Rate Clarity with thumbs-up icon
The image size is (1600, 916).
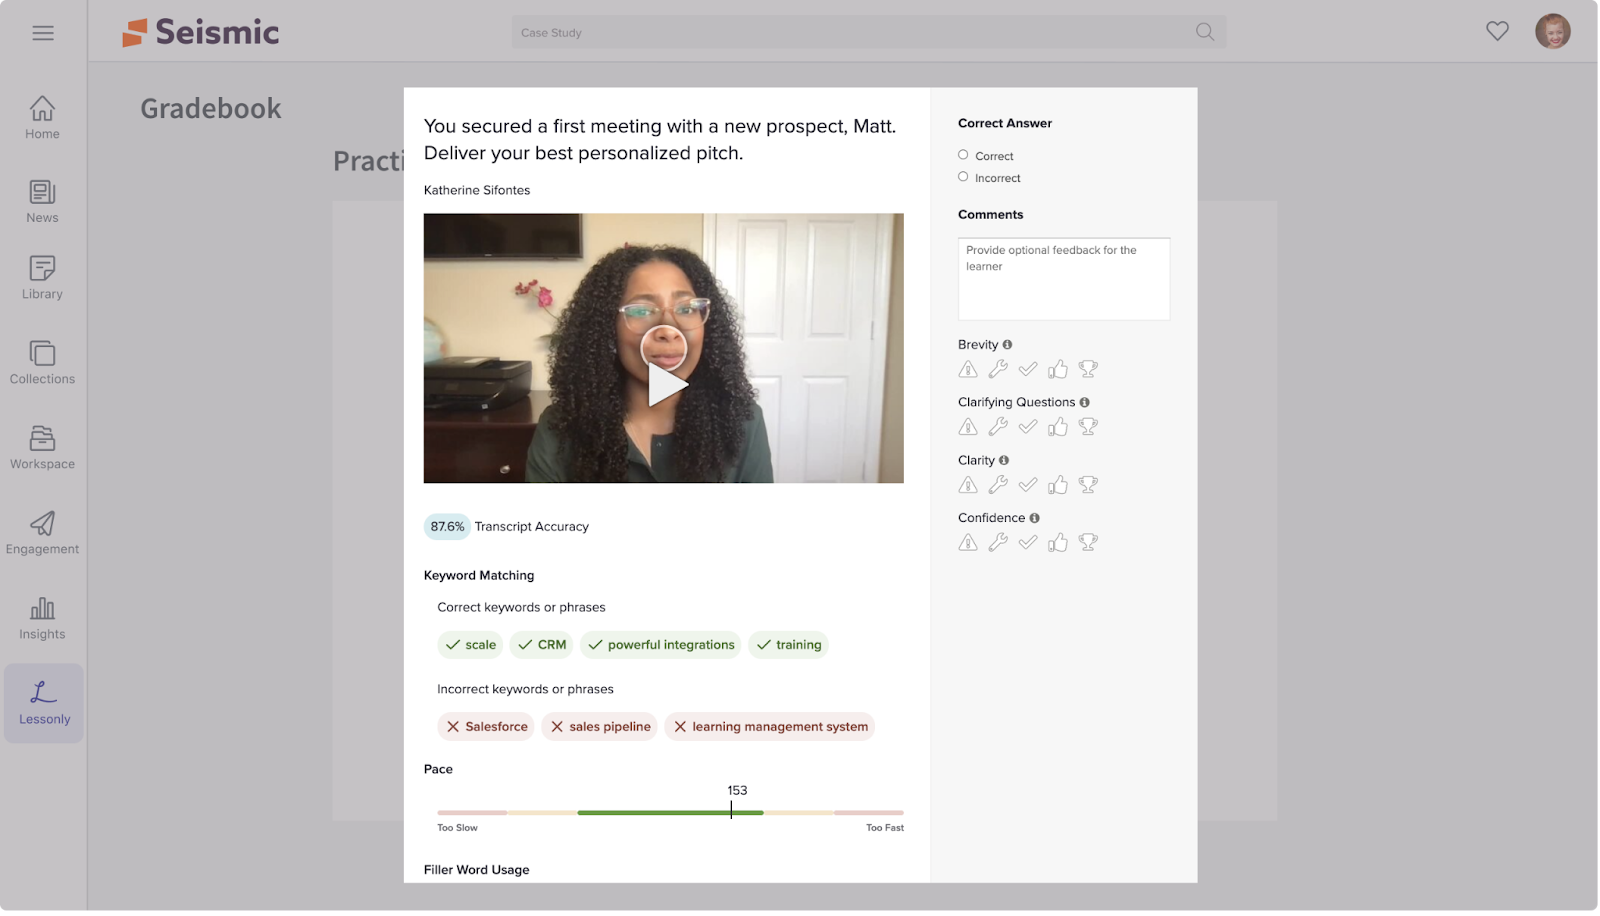(x=1059, y=486)
